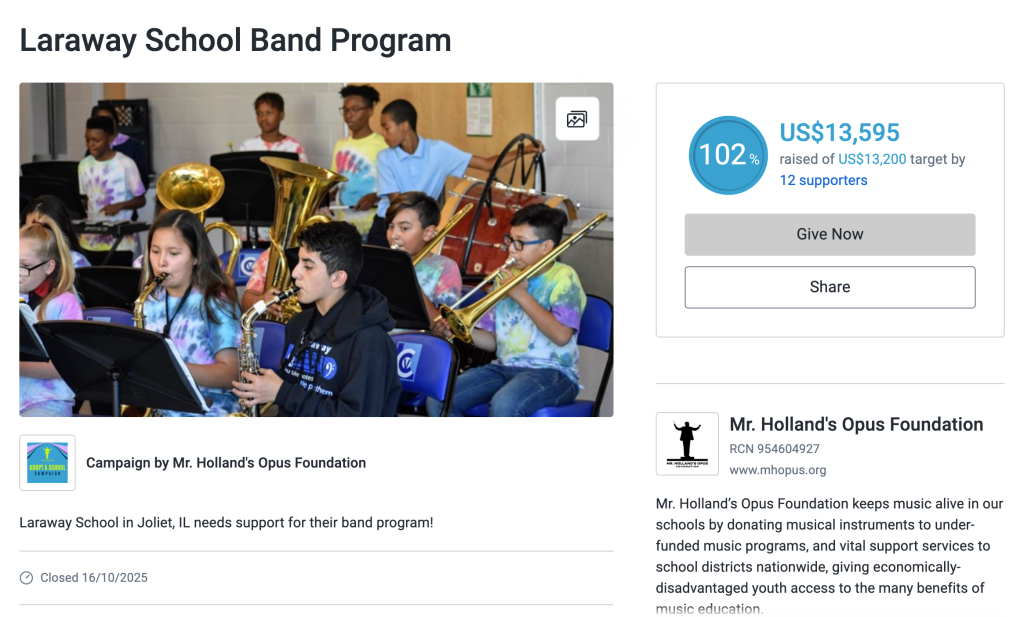Open the Mr. Holland's Opus Foundation heading
Image resolution: width=1024 pixels, height=617 pixels.
[856, 424]
